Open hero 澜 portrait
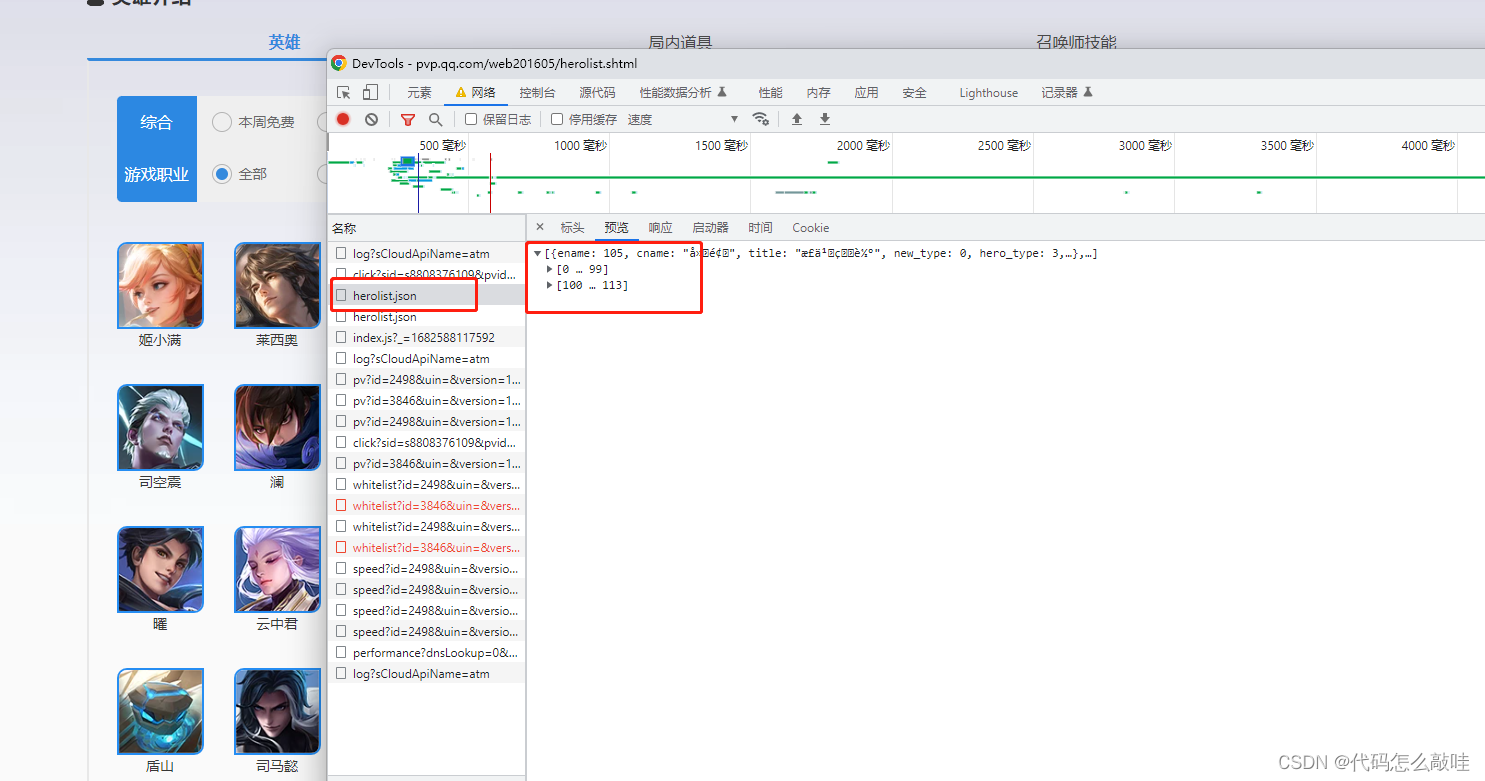 pos(277,427)
